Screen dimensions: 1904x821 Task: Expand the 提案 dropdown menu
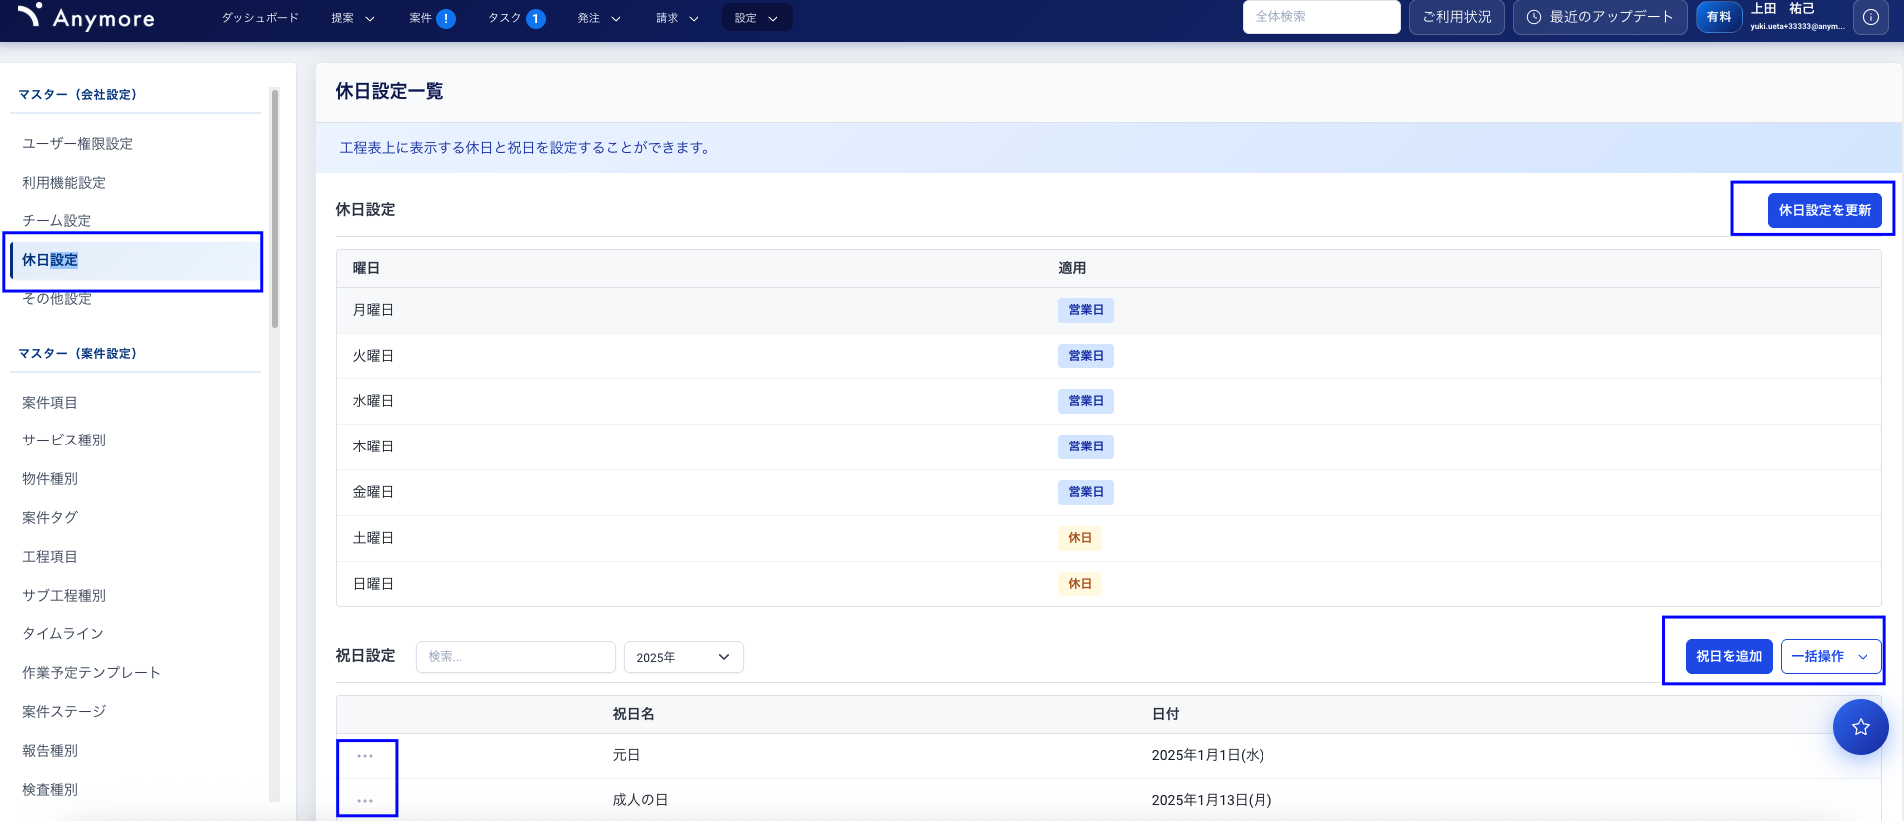coord(353,18)
